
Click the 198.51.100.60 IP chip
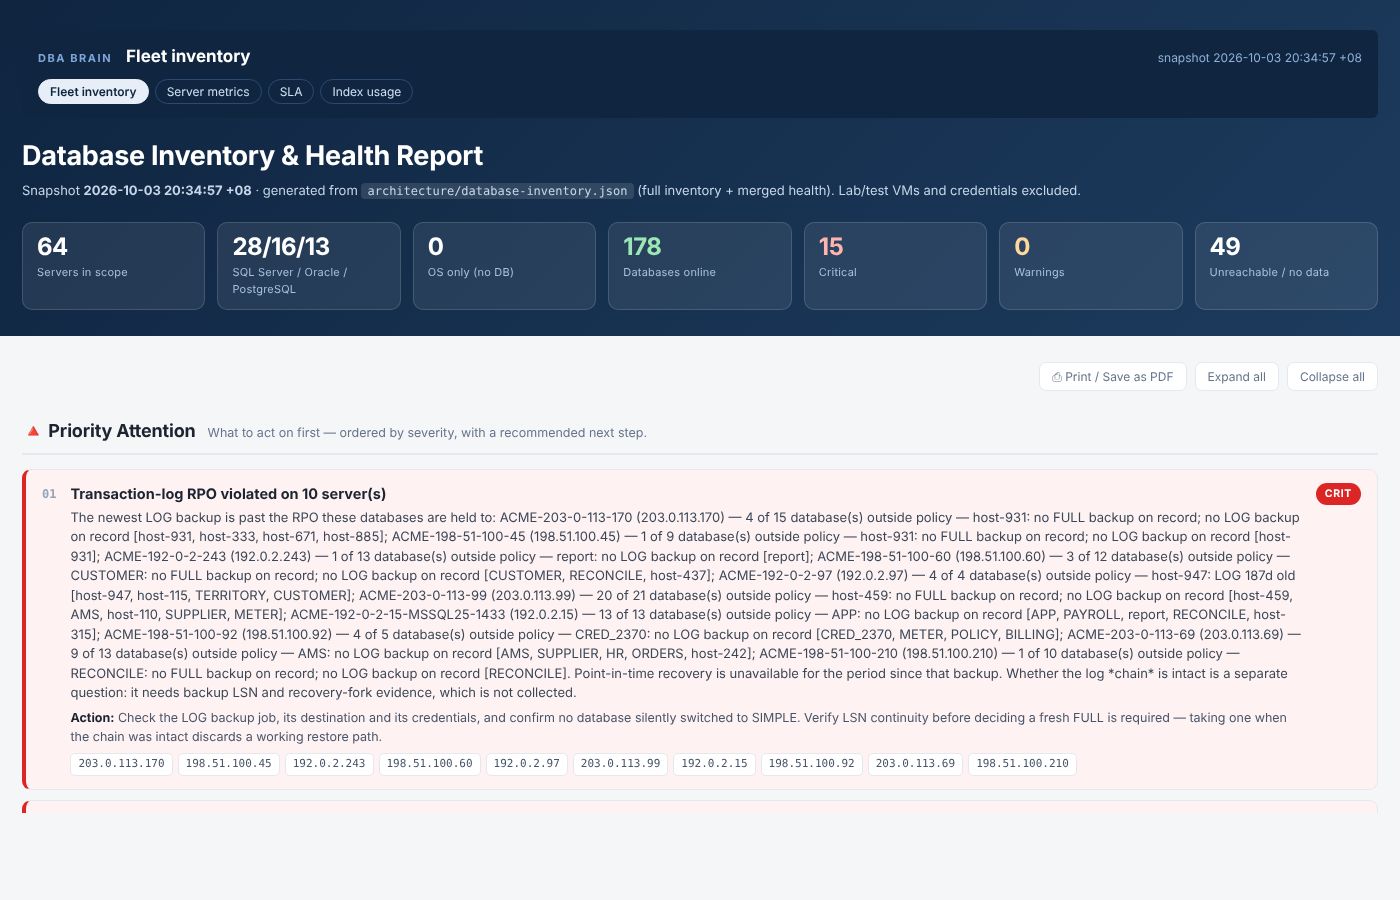(430, 764)
